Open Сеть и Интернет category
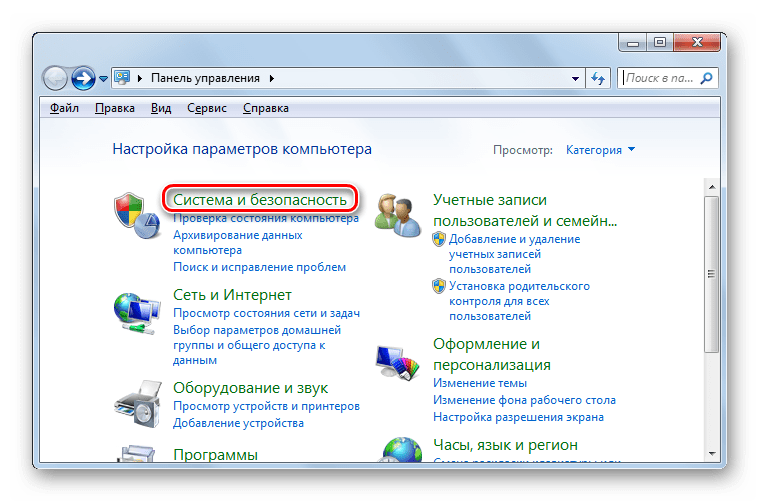 coord(233,295)
